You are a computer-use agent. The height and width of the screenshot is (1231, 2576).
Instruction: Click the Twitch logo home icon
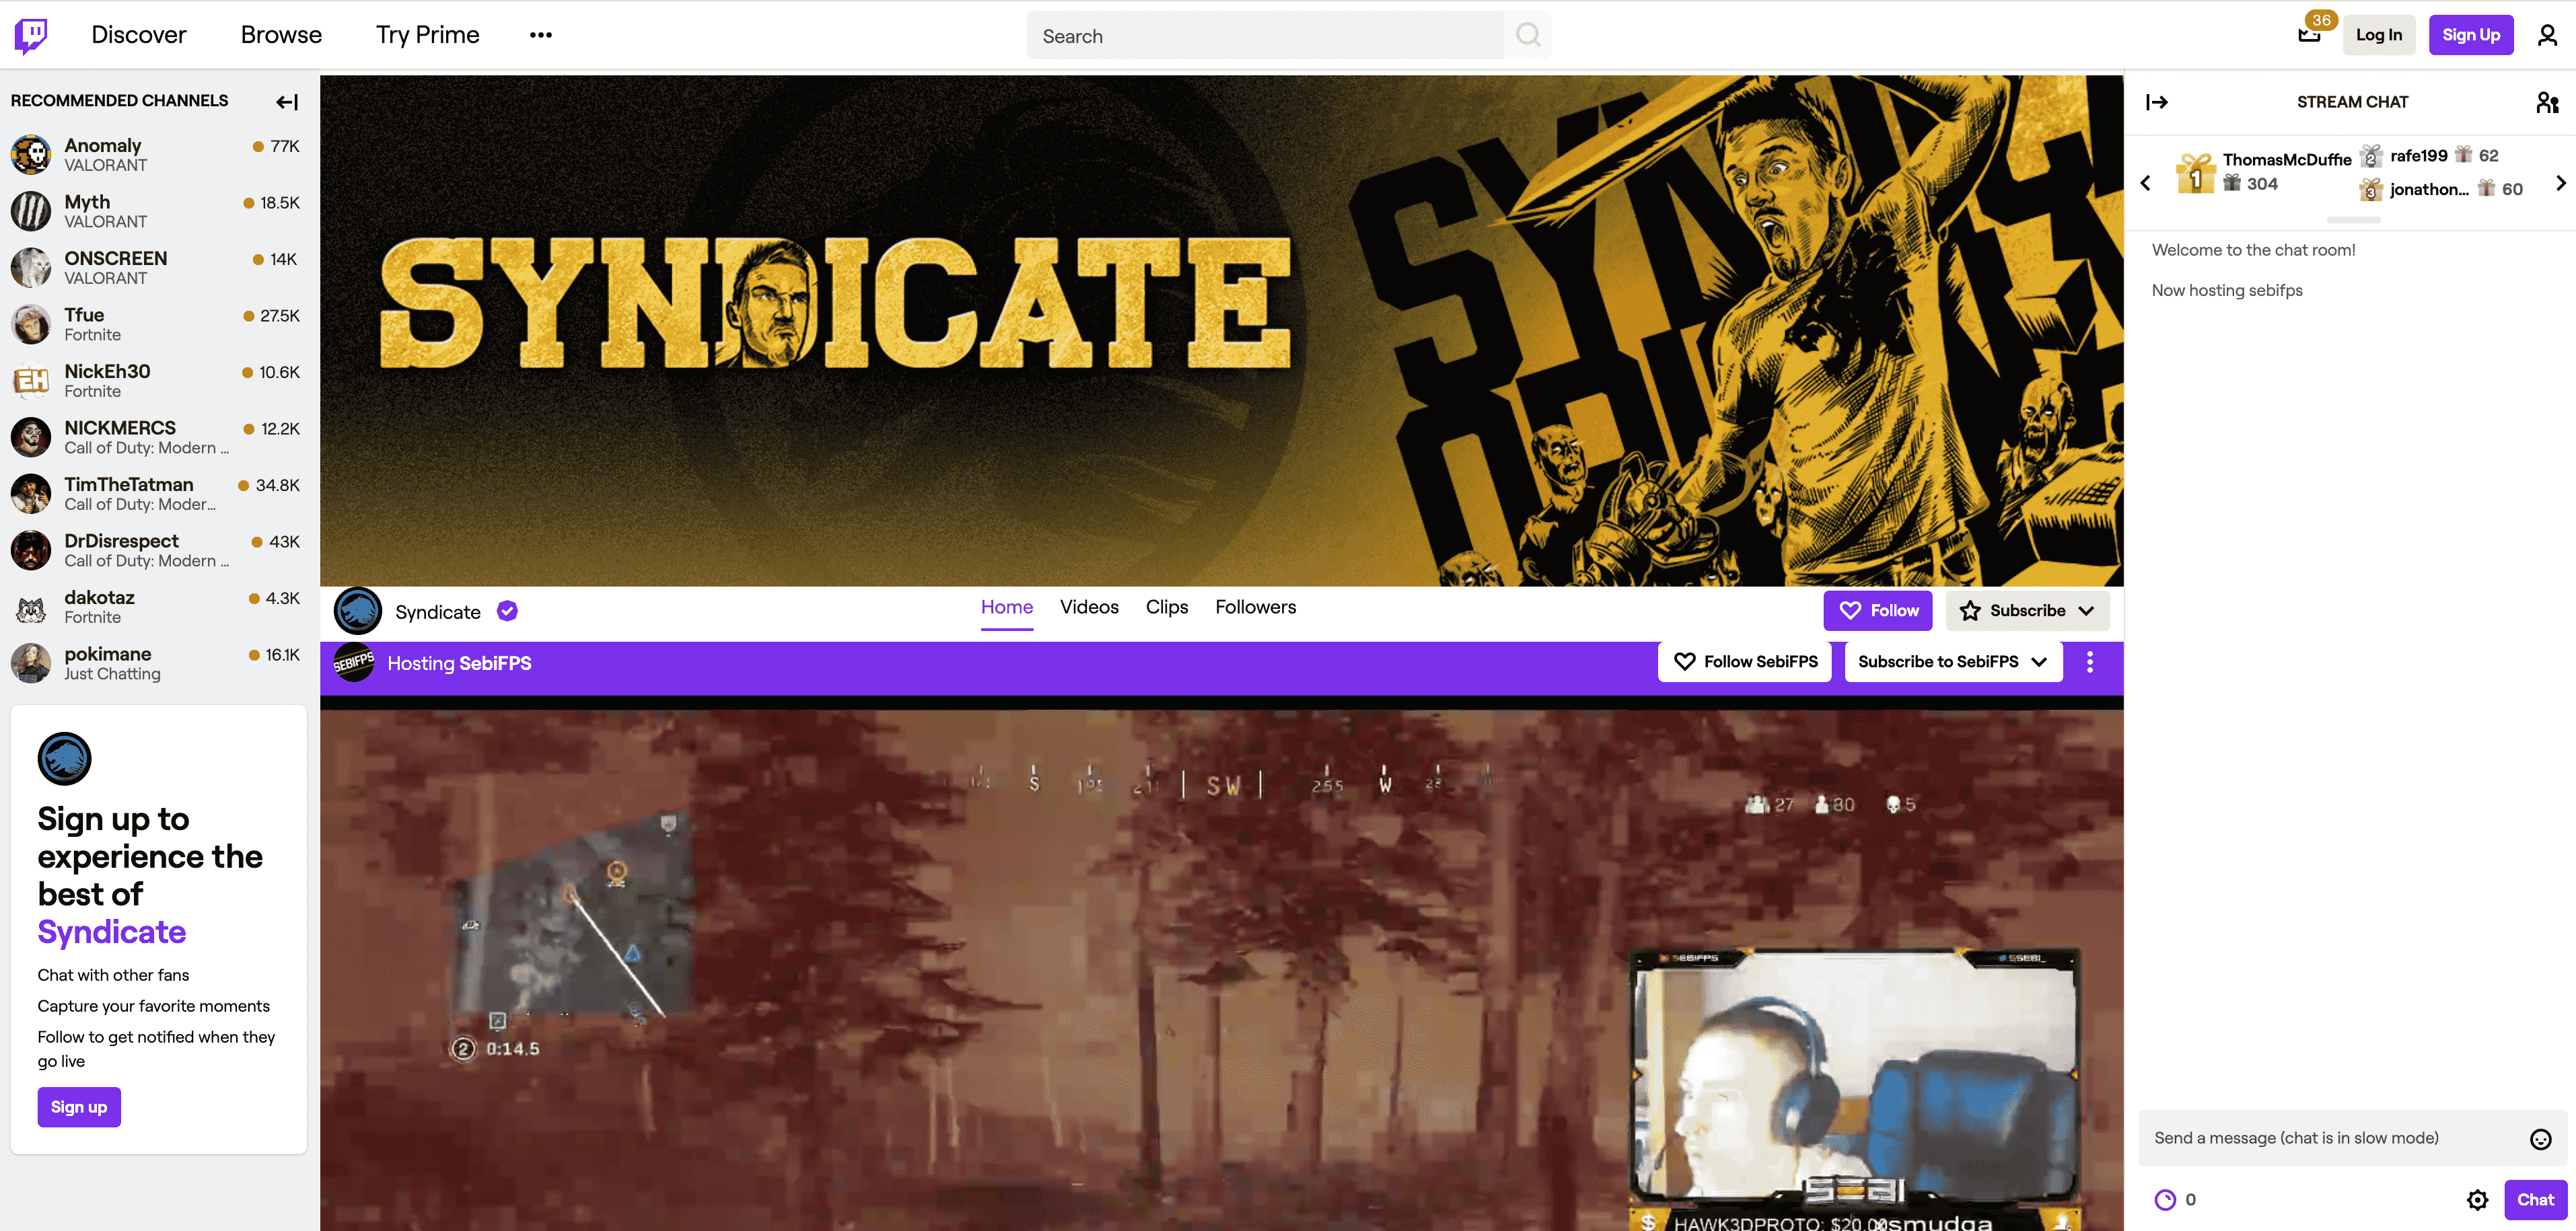[31, 35]
